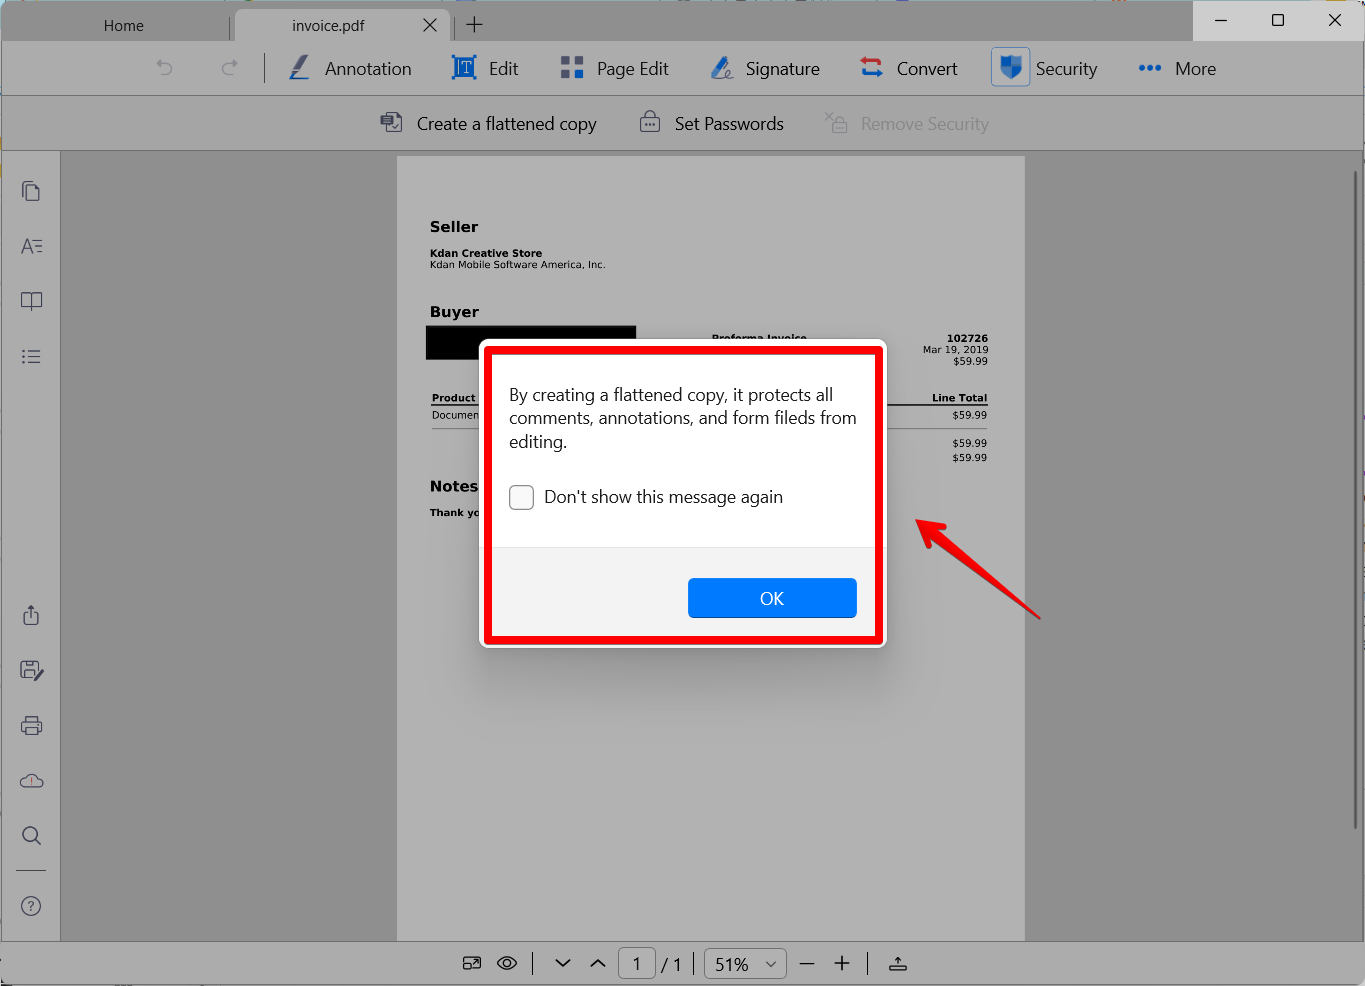
Task: Open the Convert menu
Action: click(909, 68)
